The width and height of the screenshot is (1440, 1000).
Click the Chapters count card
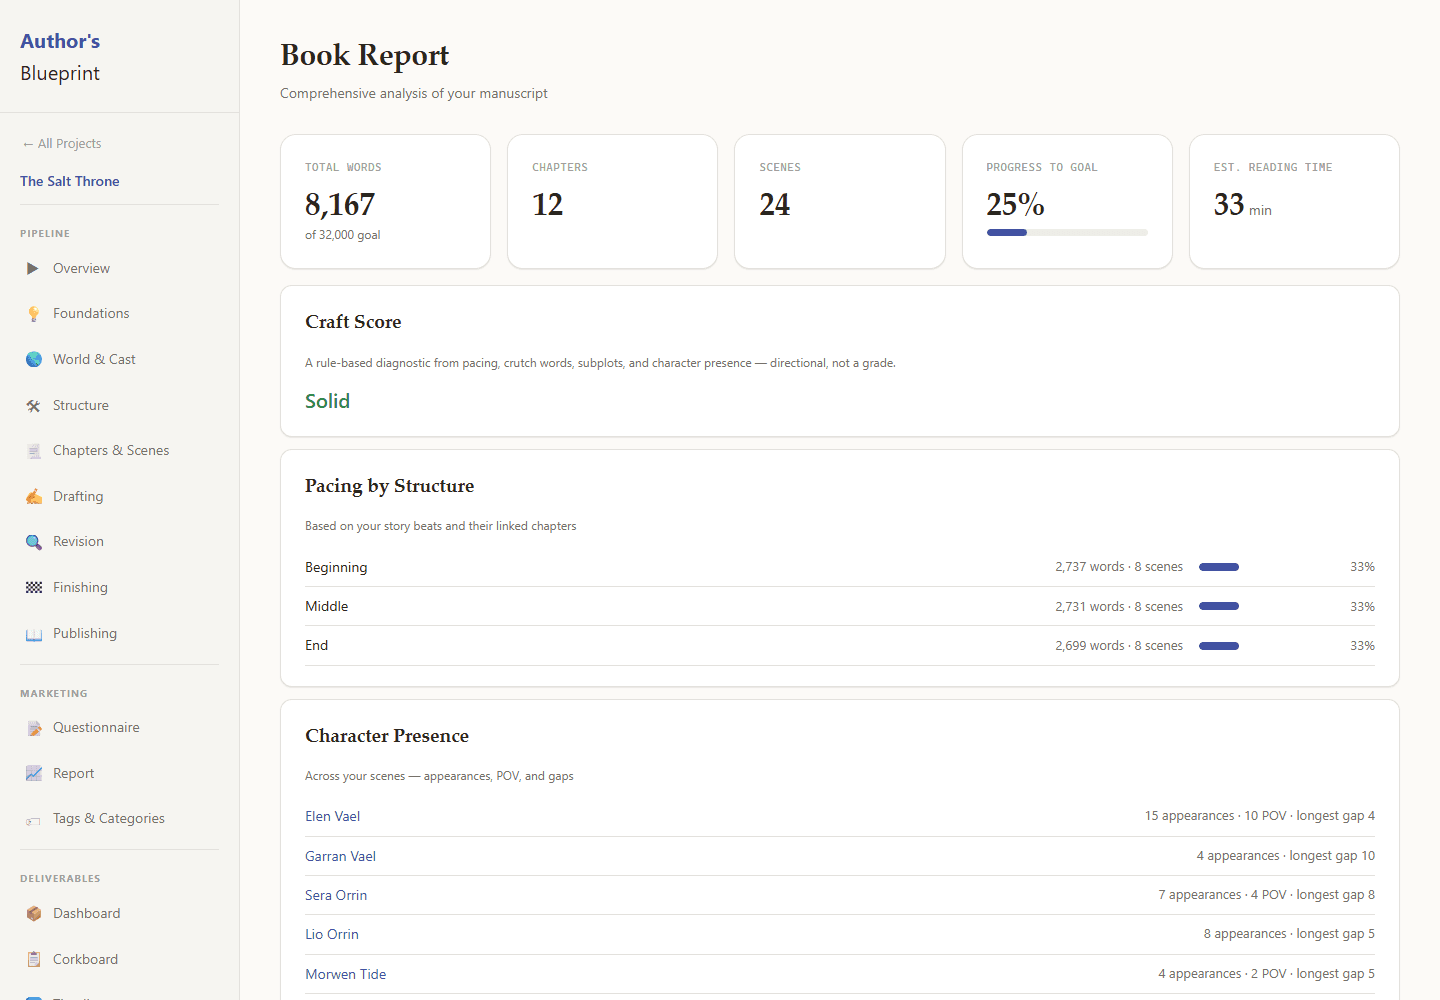tap(612, 202)
